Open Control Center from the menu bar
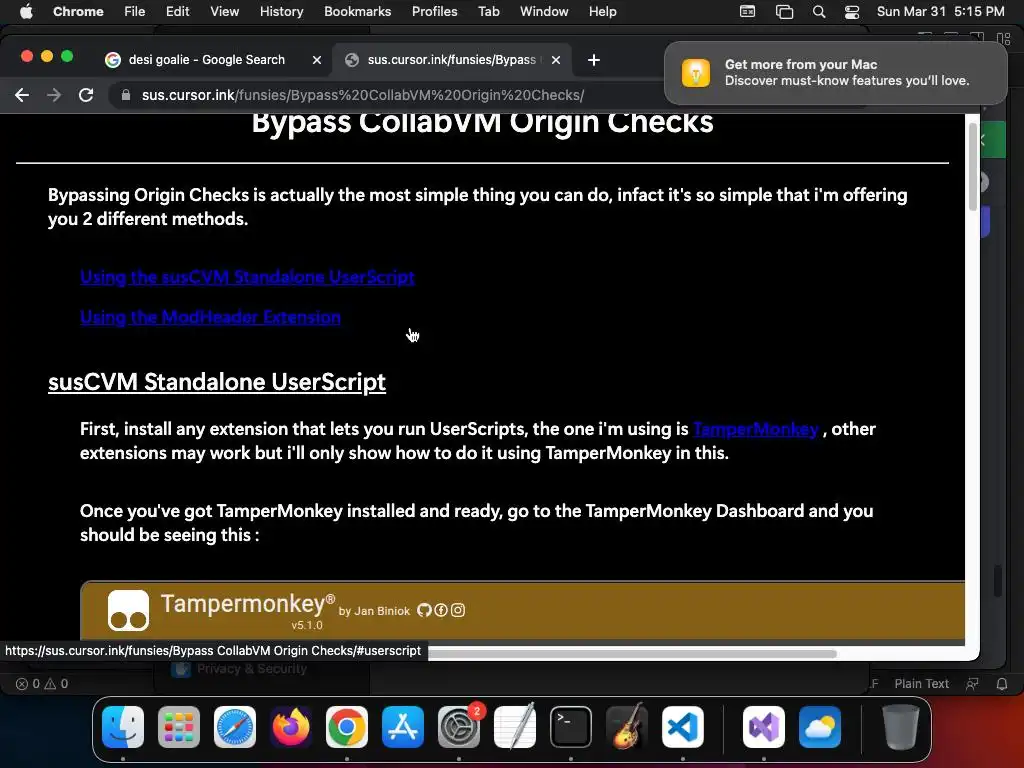Screen dimensions: 1024x768 coord(852,12)
